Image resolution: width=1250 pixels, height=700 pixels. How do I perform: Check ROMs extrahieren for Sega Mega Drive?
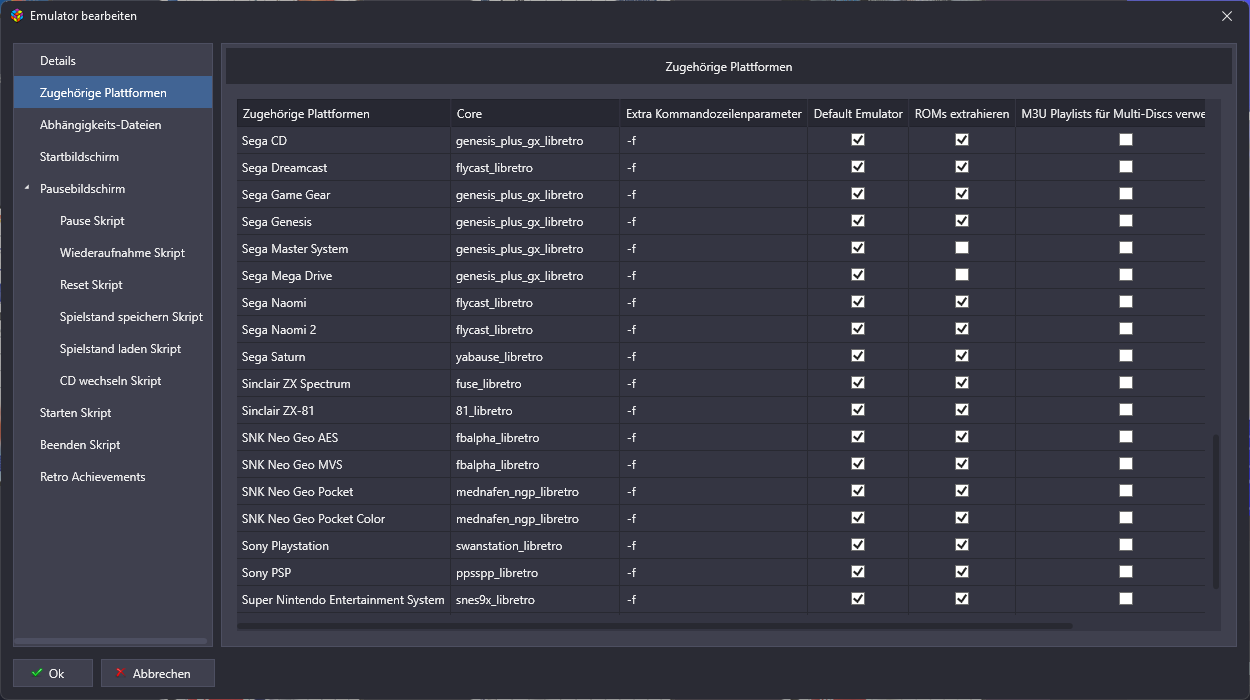coord(962,275)
